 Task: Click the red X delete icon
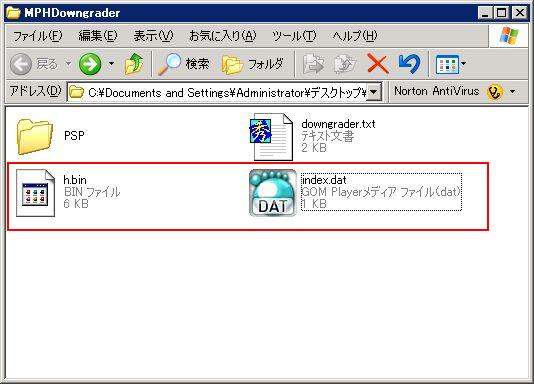click(x=378, y=64)
